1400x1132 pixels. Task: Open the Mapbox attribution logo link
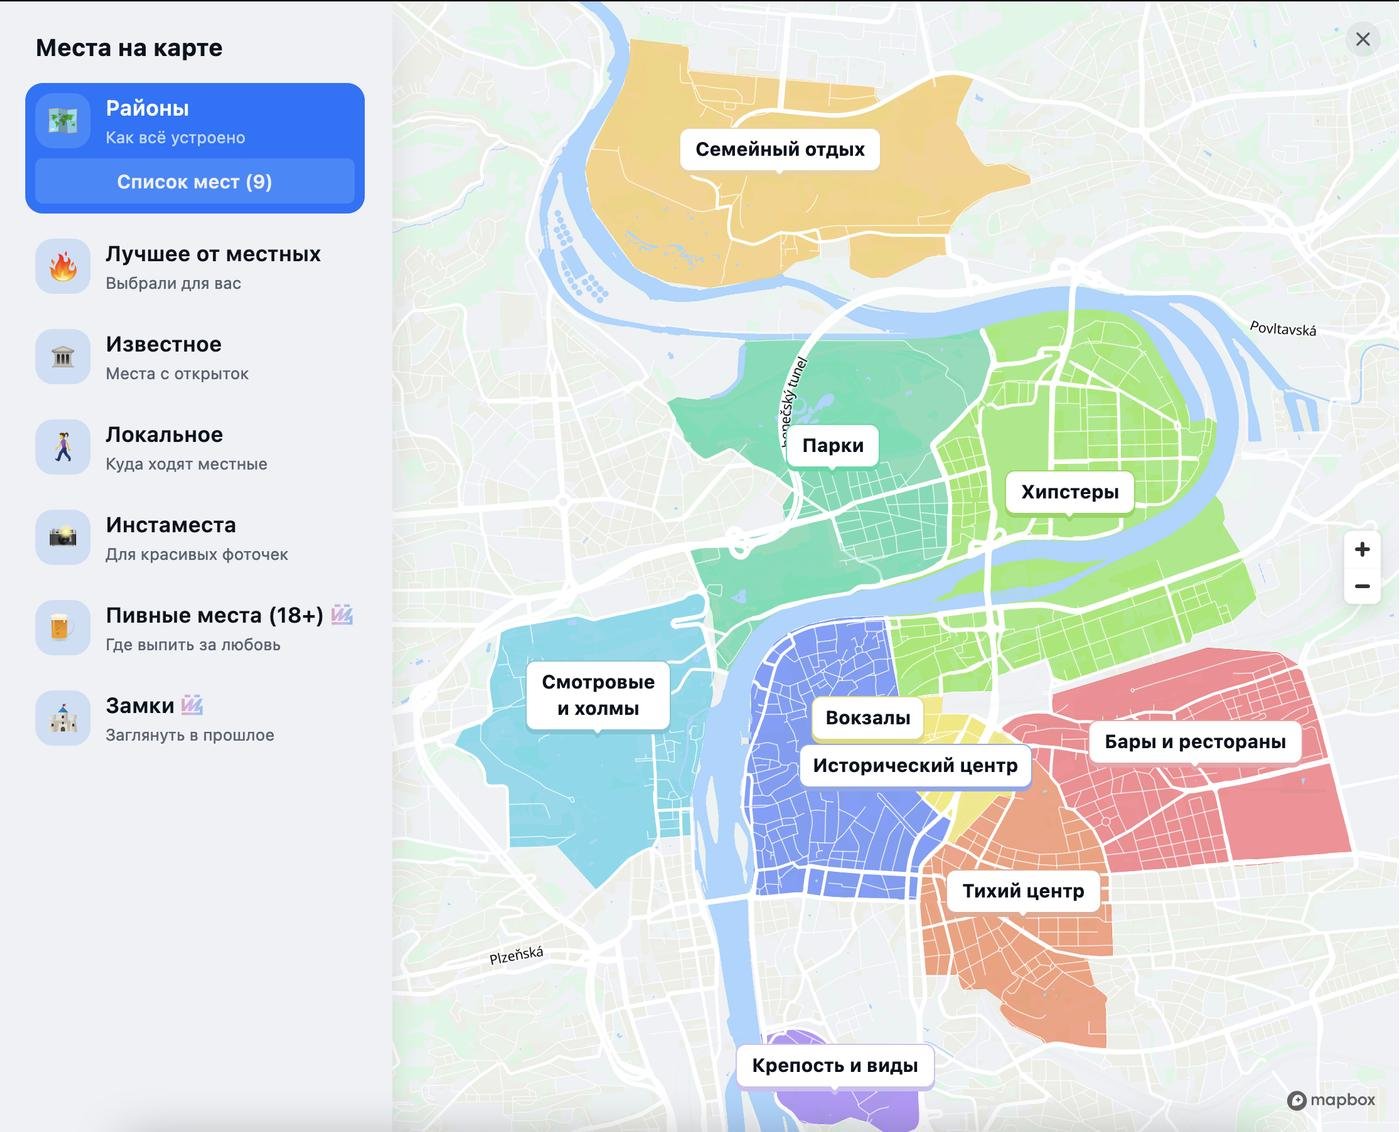tap(1331, 1100)
